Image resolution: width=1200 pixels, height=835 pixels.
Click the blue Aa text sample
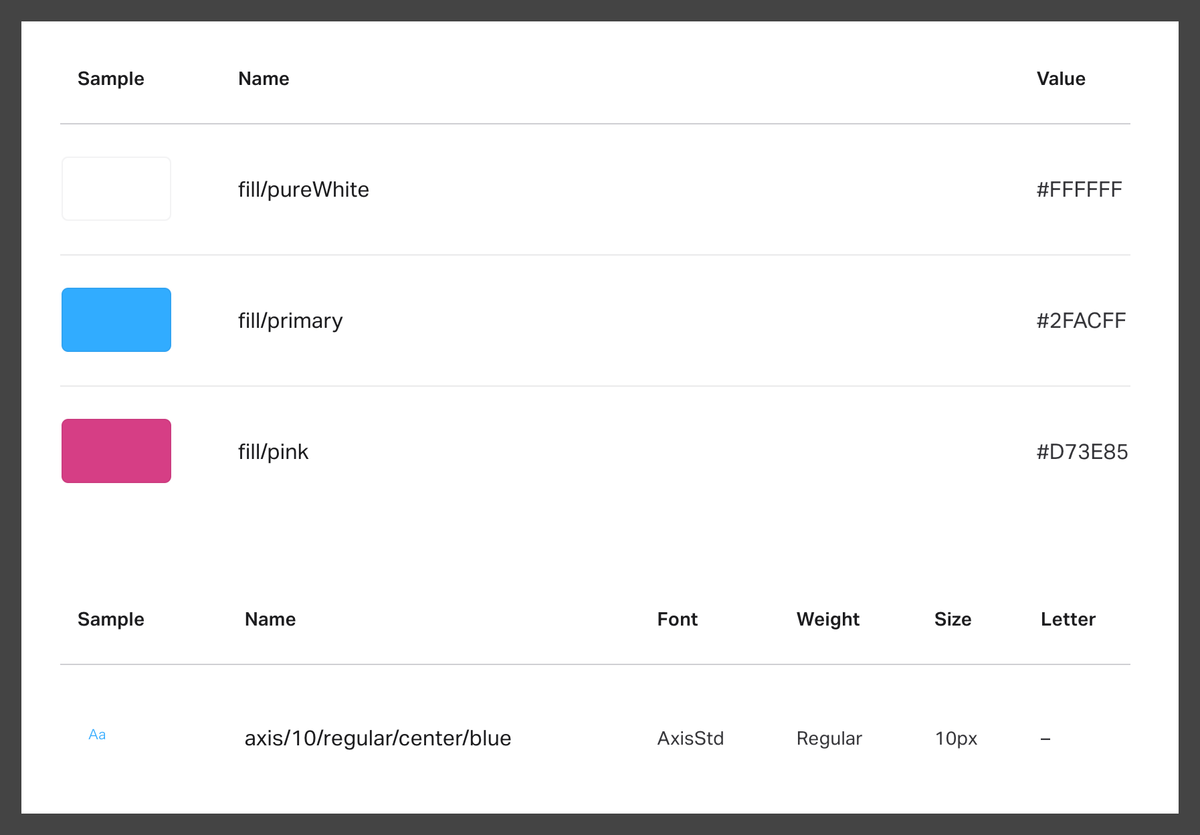(x=97, y=735)
